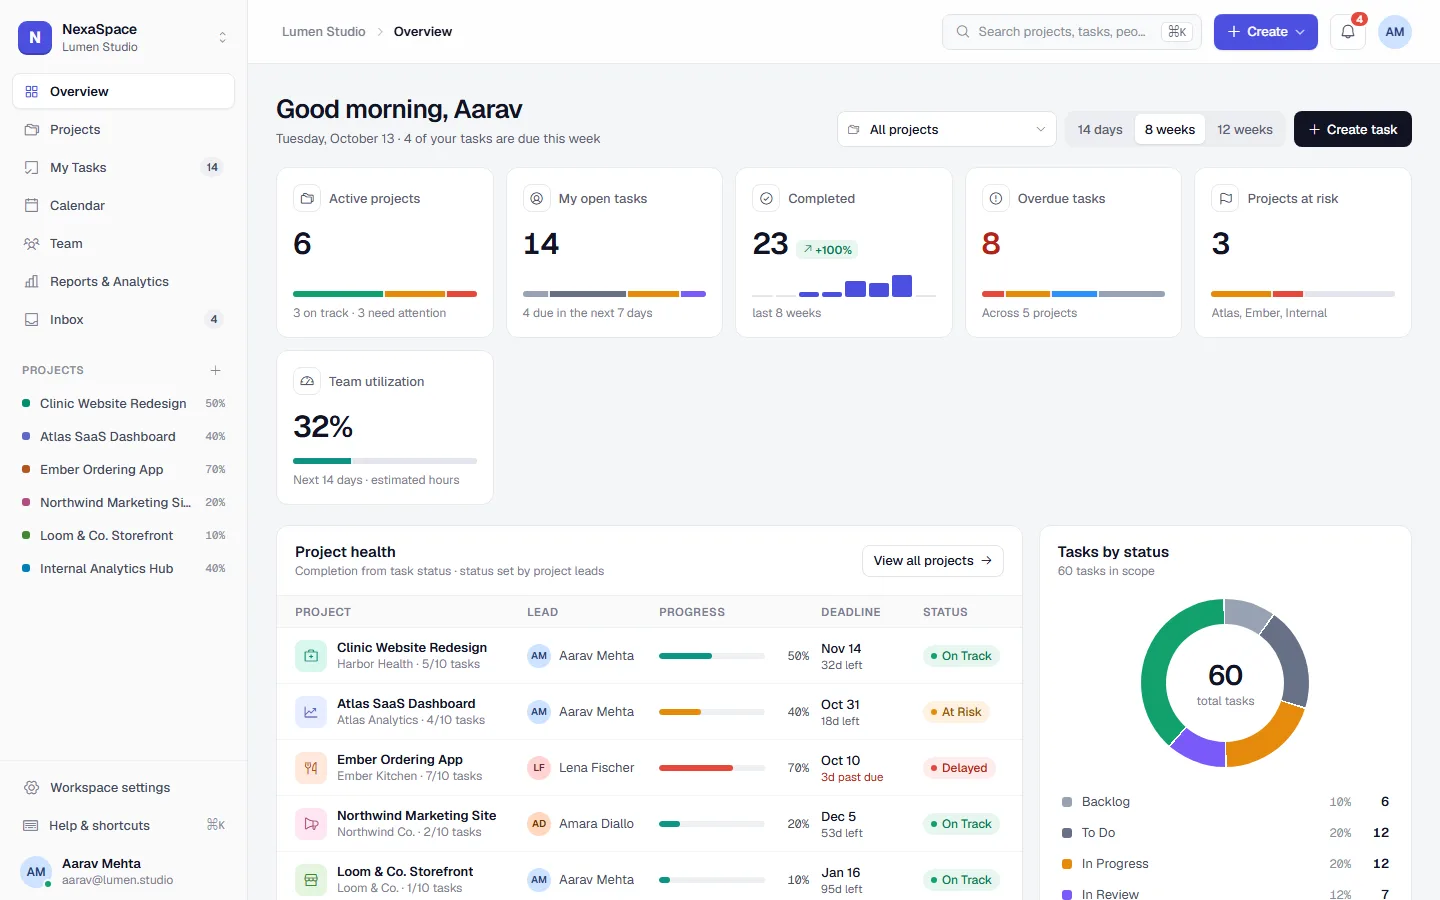Open My Tasks in the sidebar

click(124, 167)
